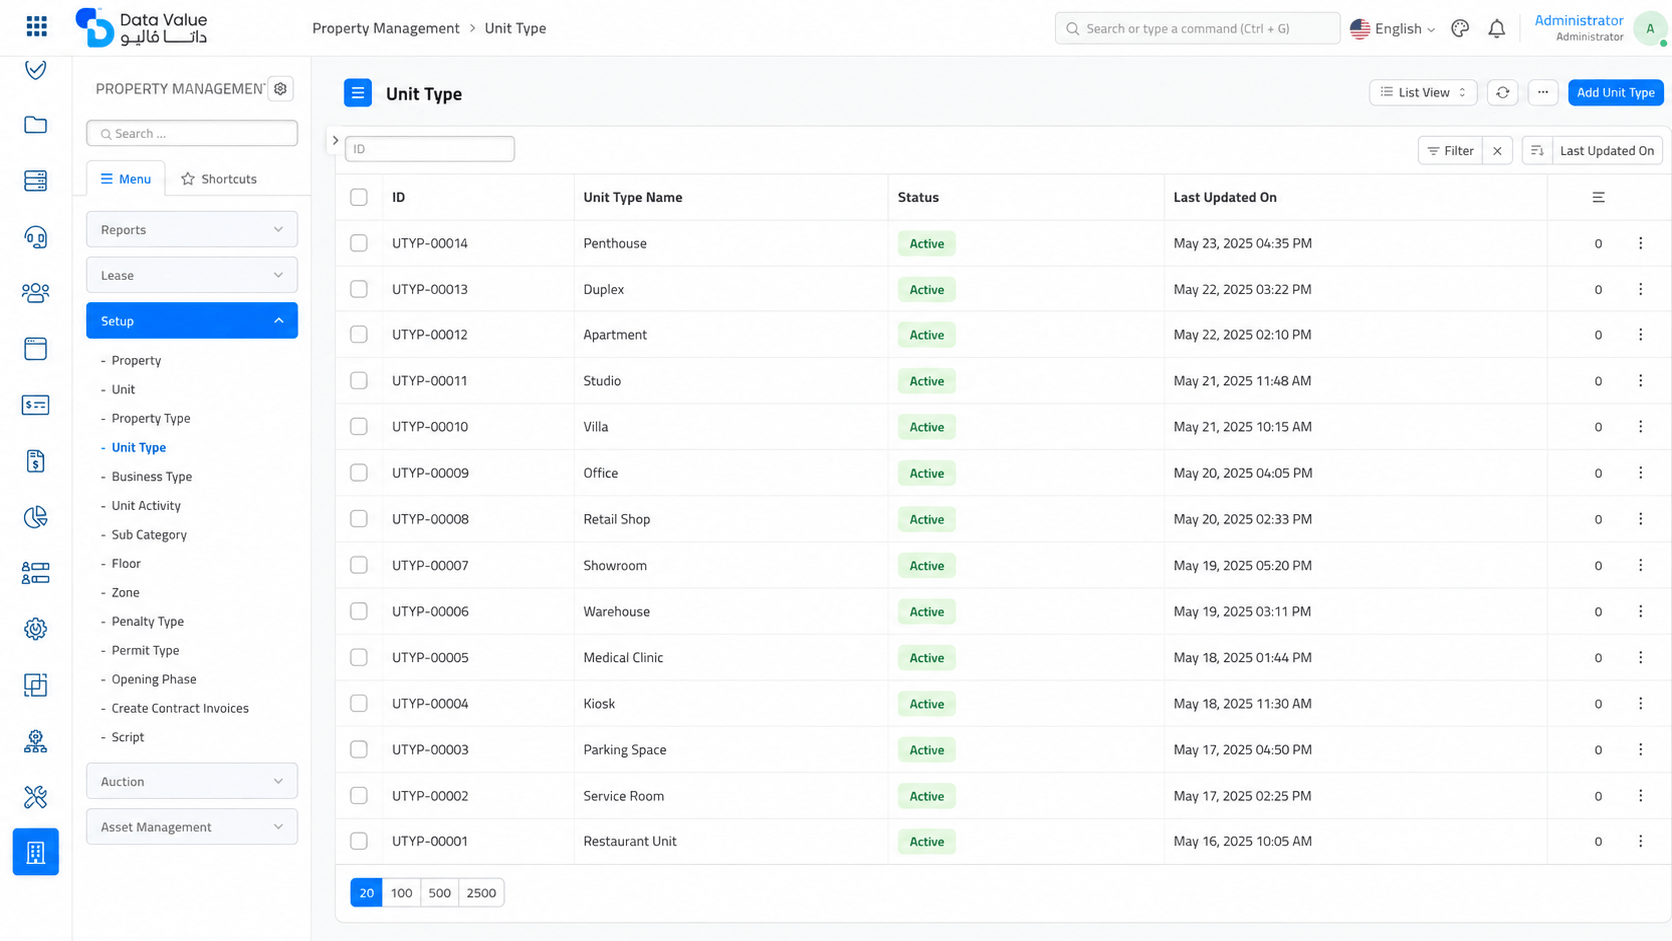
Task: Check the Penthouse row checkbox
Action: pyautogui.click(x=359, y=243)
